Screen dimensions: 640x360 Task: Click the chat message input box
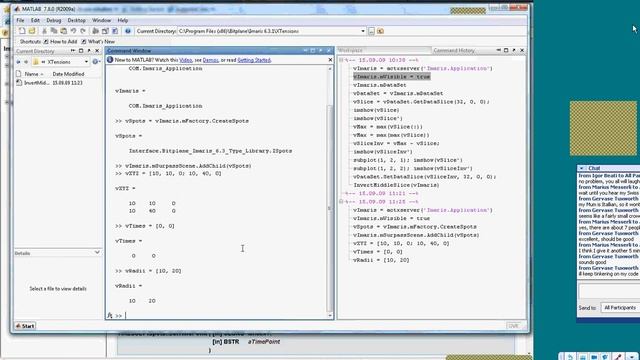click(609, 291)
